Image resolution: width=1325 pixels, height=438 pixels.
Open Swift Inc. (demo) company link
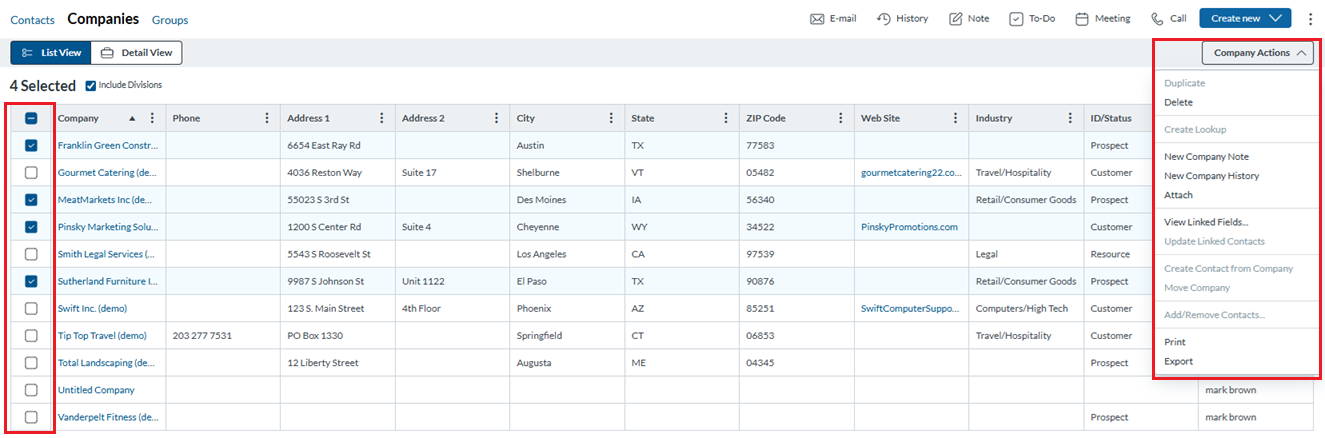(x=93, y=309)
